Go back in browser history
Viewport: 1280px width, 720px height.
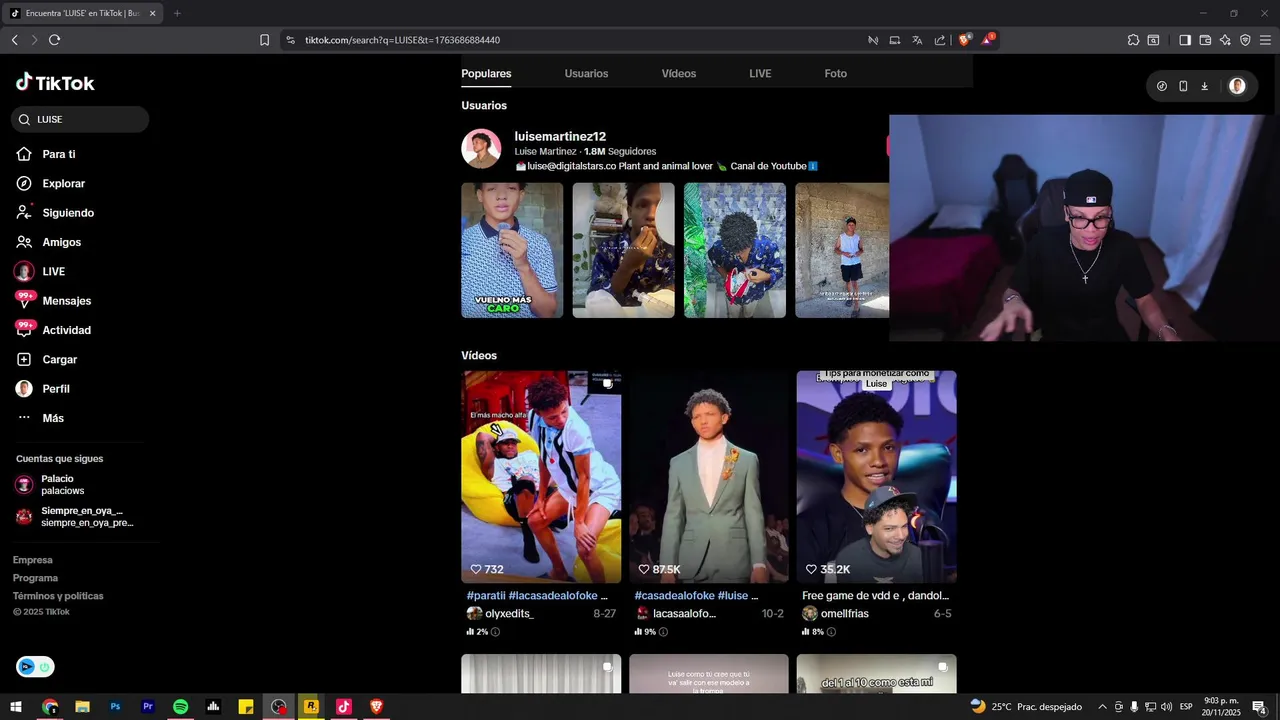[x=14, y=40]
